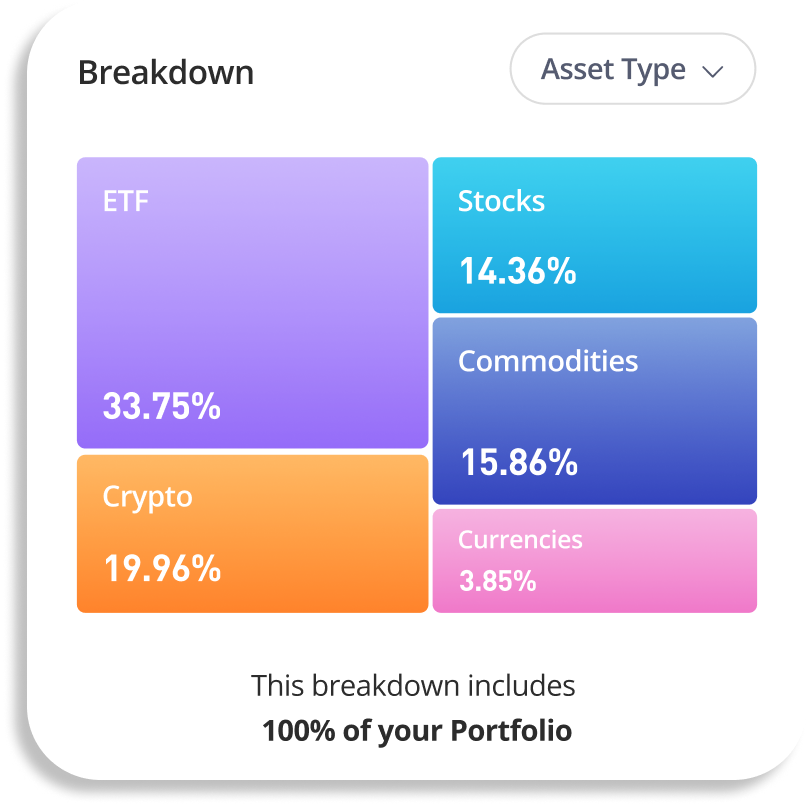
Task: Click the Currencies label
Action: point(520,539)
